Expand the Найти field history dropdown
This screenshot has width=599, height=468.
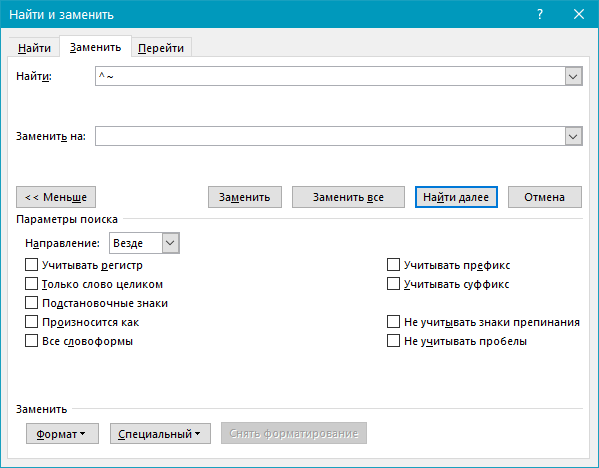pos(573,76)
